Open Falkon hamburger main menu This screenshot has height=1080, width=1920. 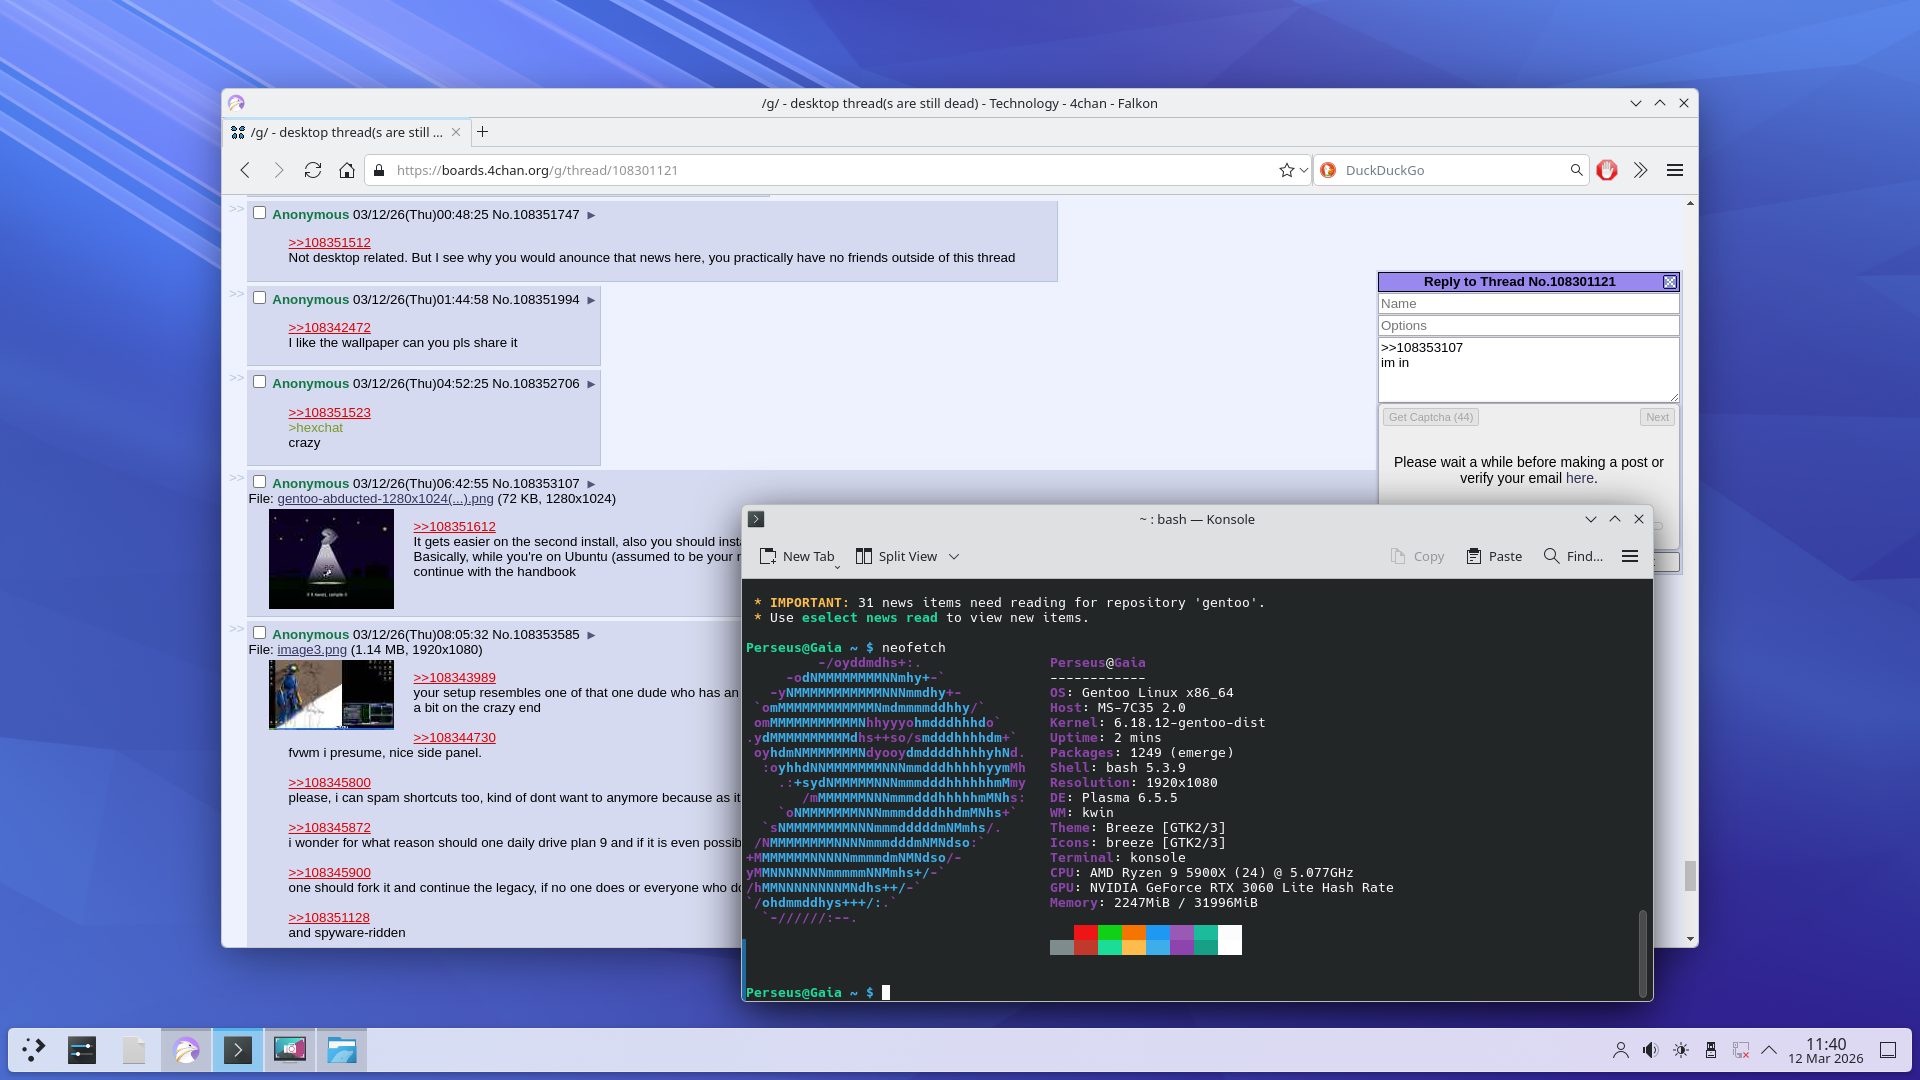point(1675,170)
